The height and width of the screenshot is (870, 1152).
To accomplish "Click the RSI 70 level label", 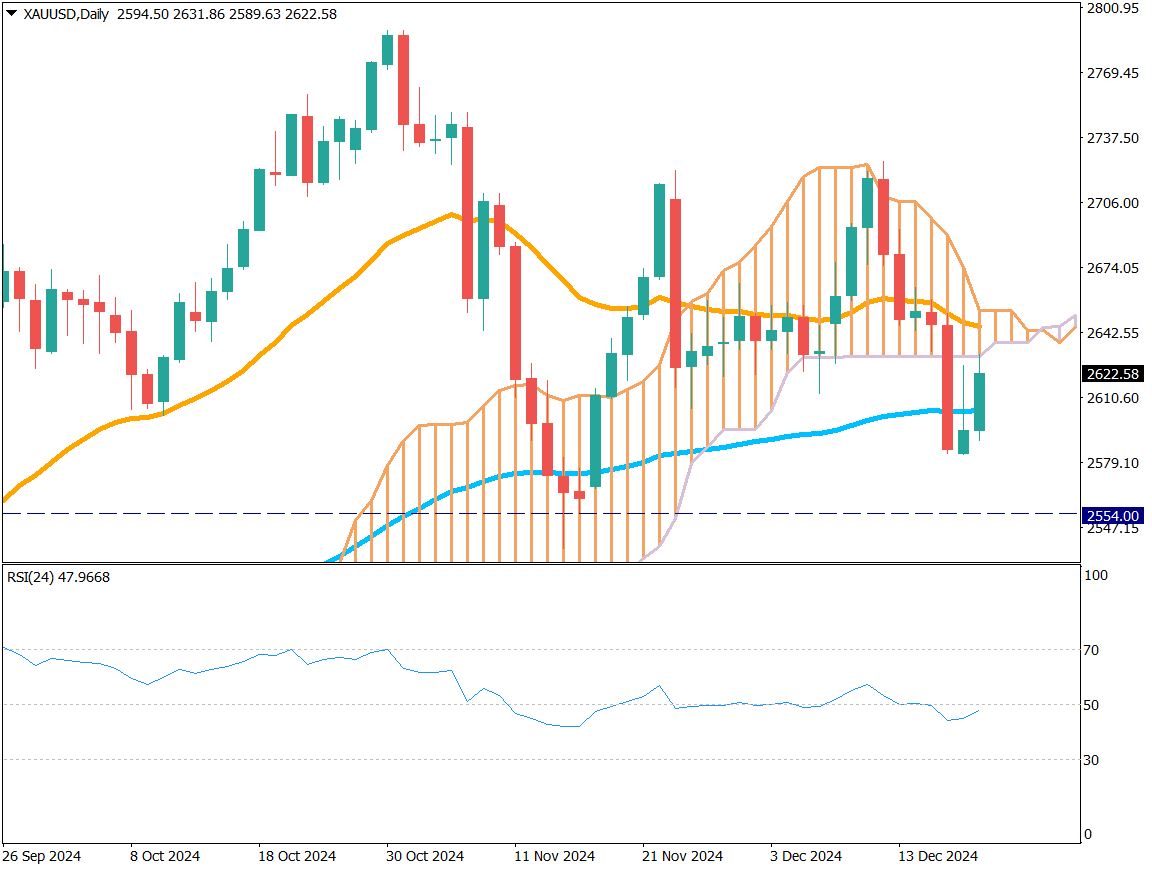I will click(1091, 650).
